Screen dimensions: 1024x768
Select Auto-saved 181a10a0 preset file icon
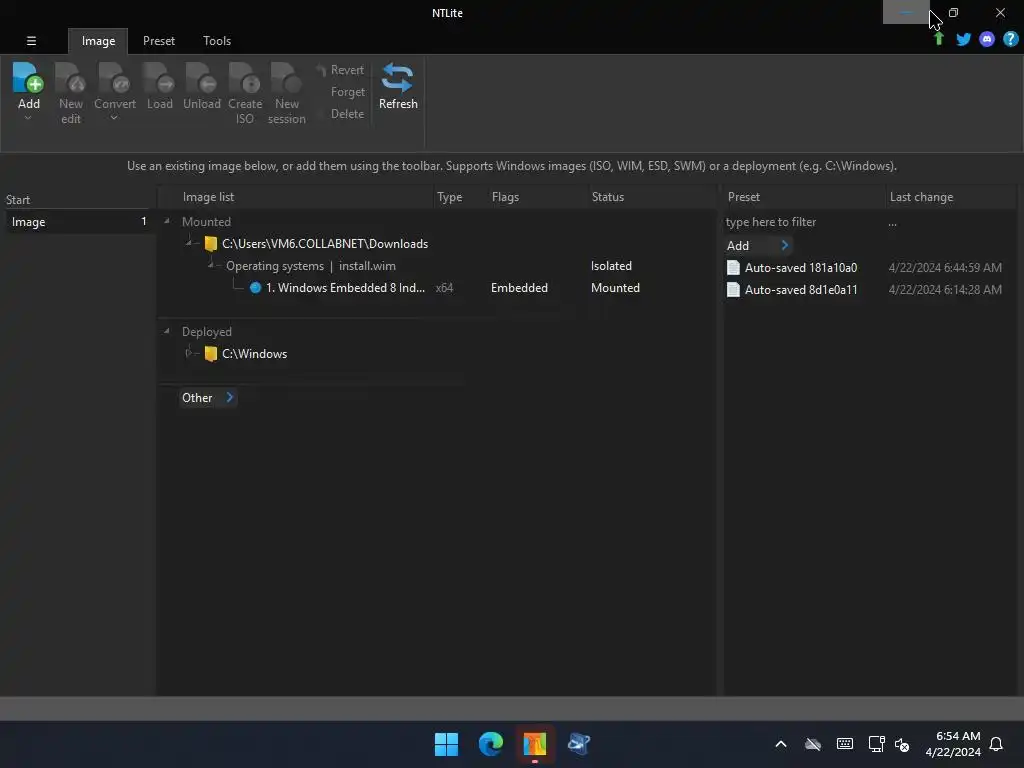[733, 268]
